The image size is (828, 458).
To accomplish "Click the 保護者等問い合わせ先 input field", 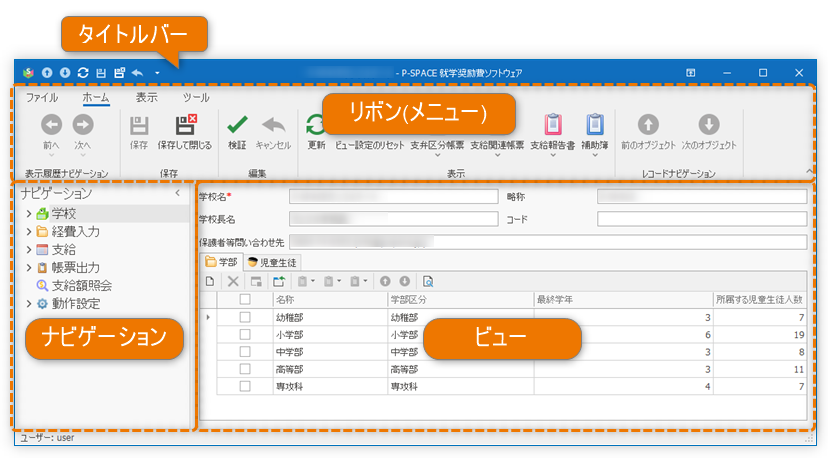I will click(x=548, y=242).
